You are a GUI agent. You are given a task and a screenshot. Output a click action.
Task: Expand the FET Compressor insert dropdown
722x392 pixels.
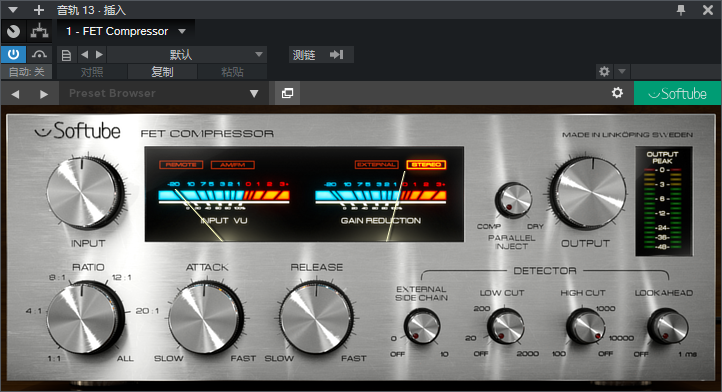(182, 31)
